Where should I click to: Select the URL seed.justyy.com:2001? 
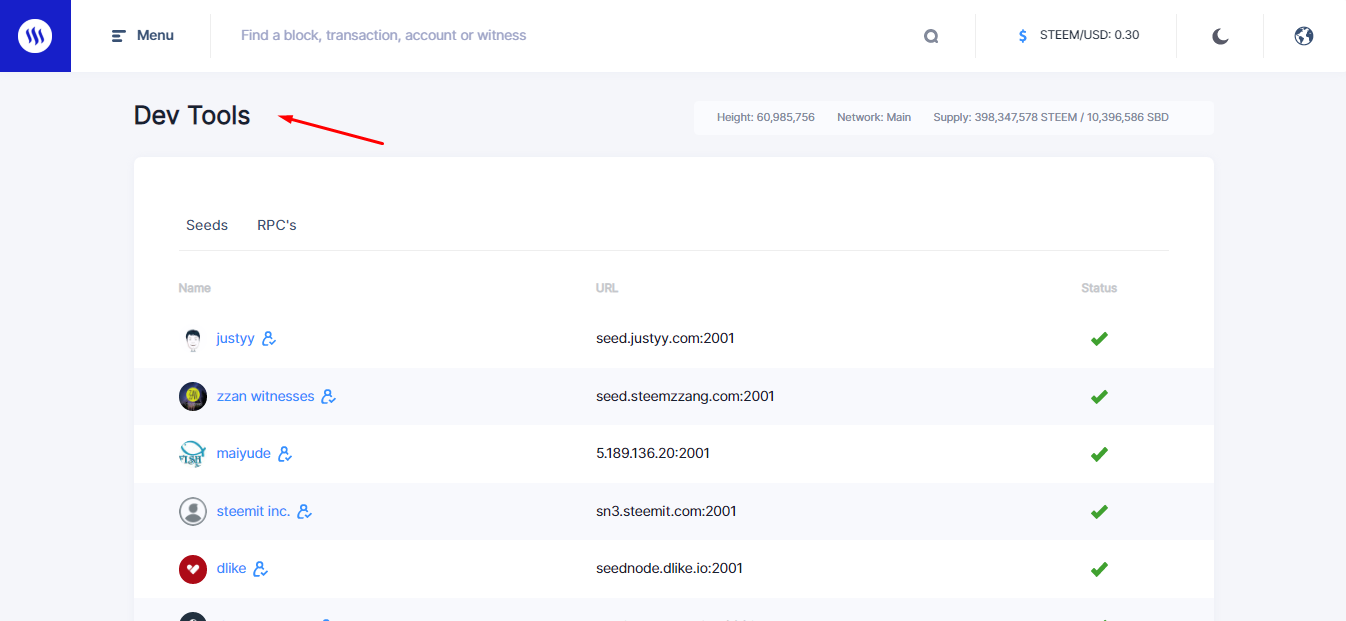tap(665, 338)
